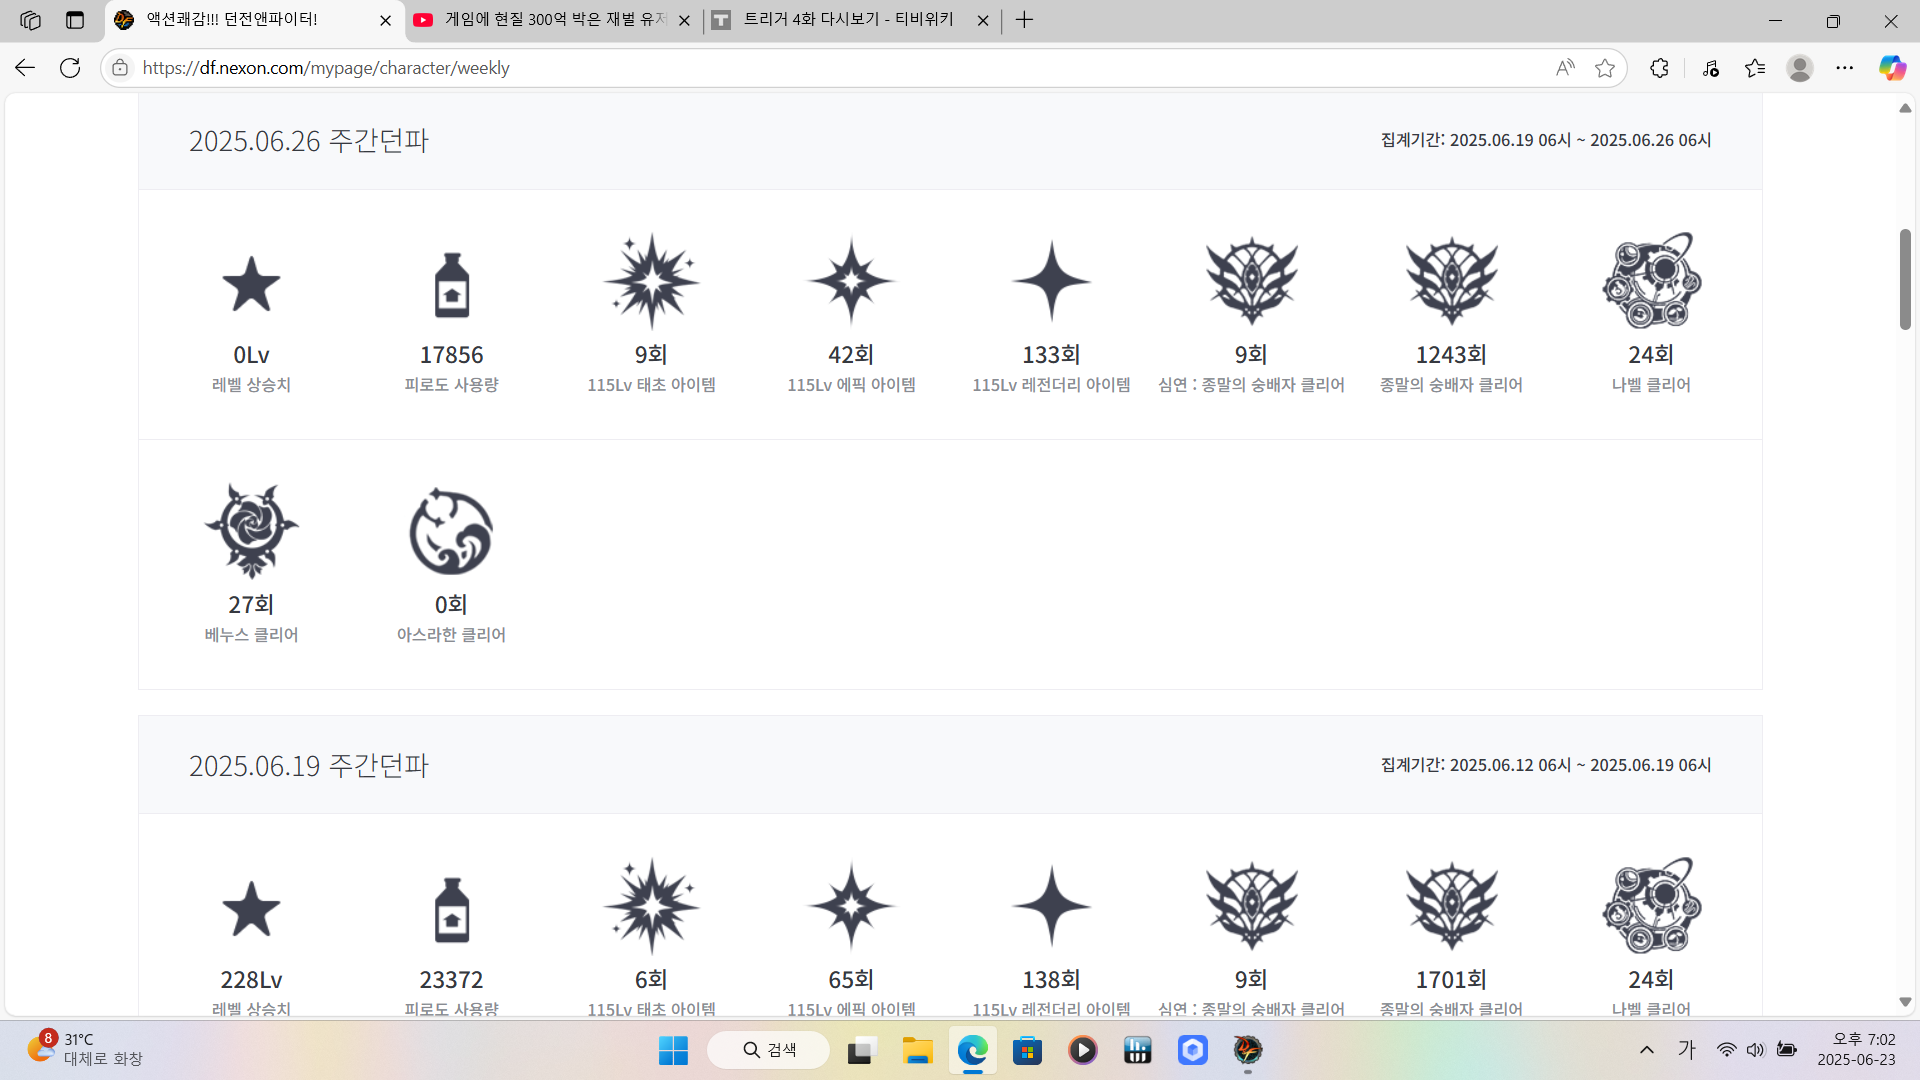Open Copilot sidebar icon
The image size is (1920, 1080).
tap(1891, 68)
